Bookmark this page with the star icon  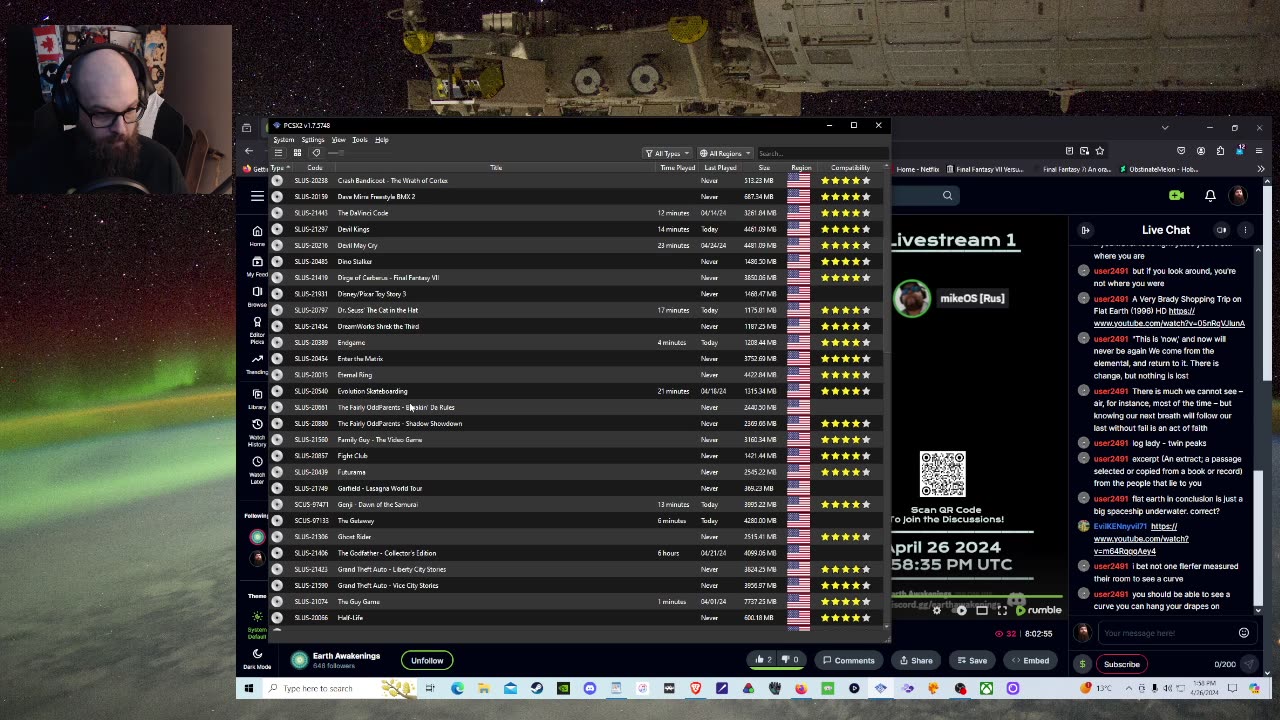[x=1100, y=151]
